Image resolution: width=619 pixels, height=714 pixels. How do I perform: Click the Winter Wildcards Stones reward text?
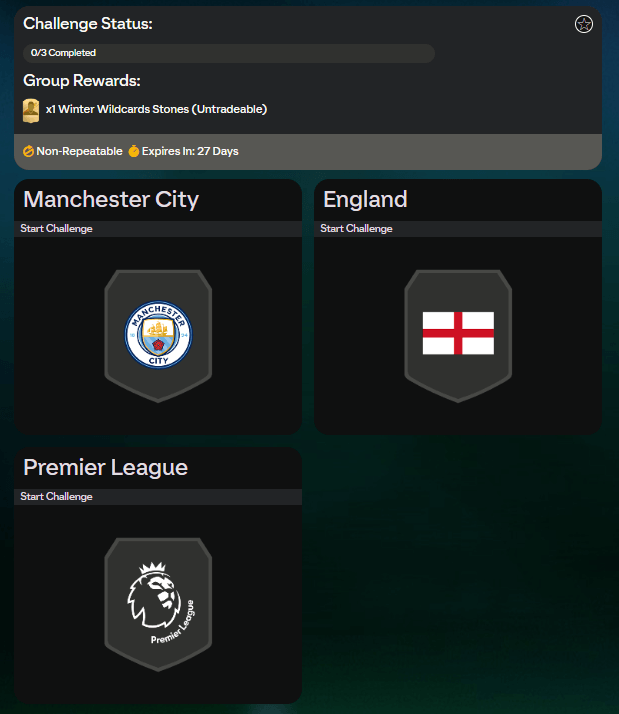click(156, 109)
